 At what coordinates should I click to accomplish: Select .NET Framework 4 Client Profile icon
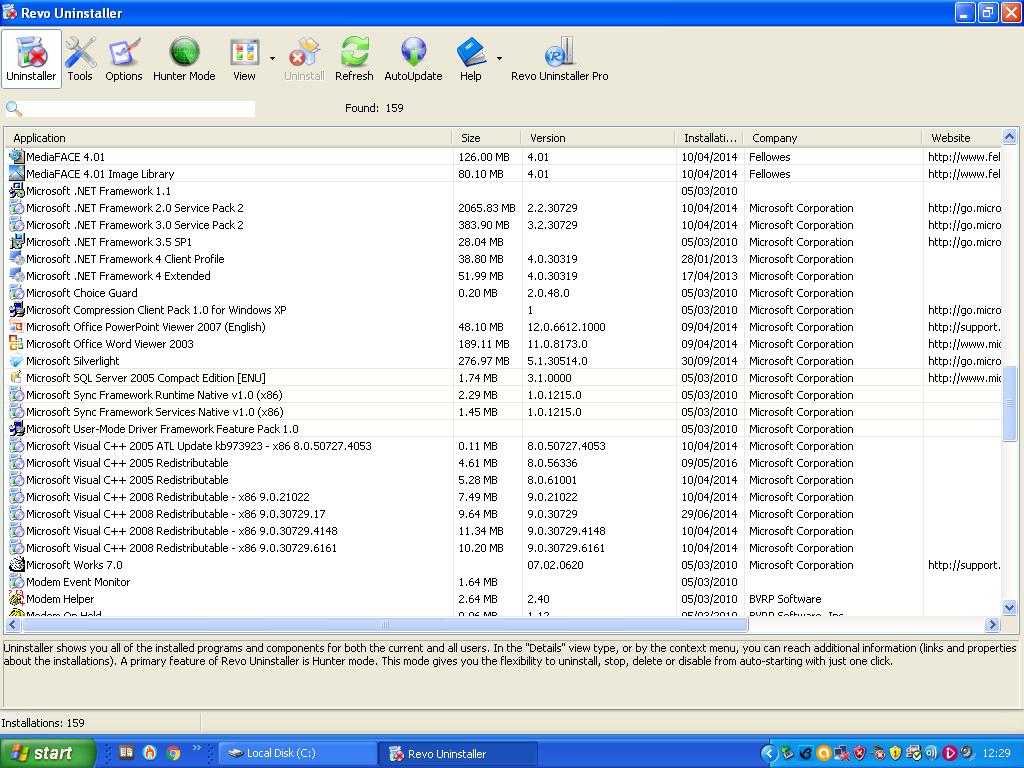click(16, 259)
